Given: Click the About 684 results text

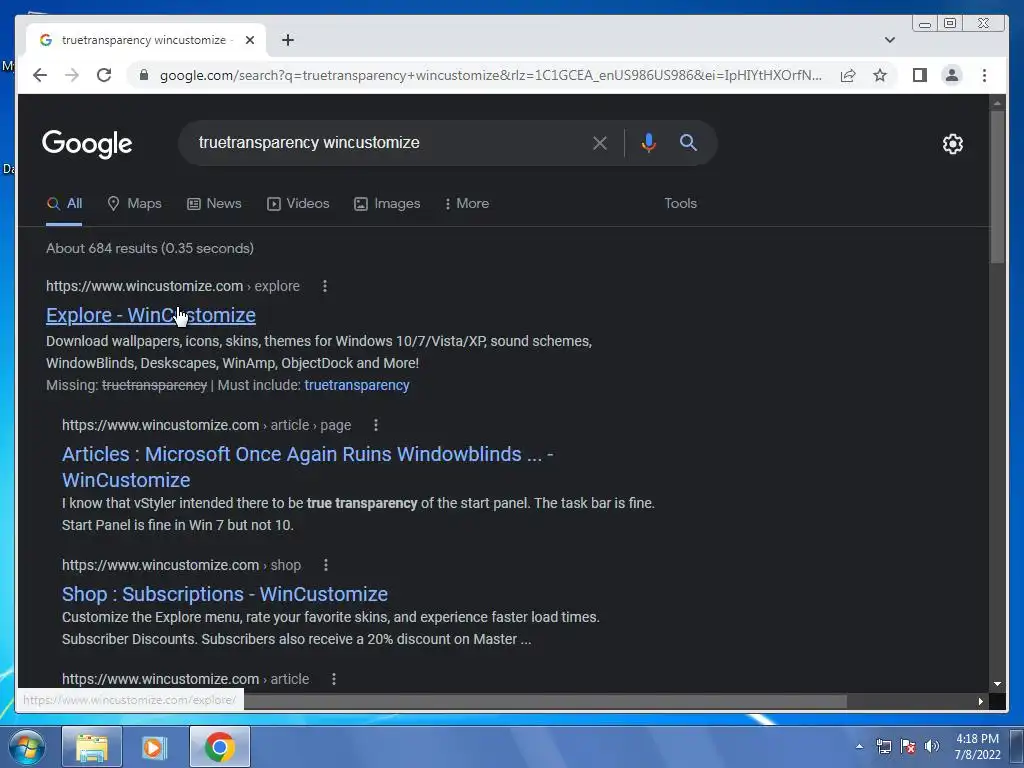Looking at the screenshot, I should 150,248.
